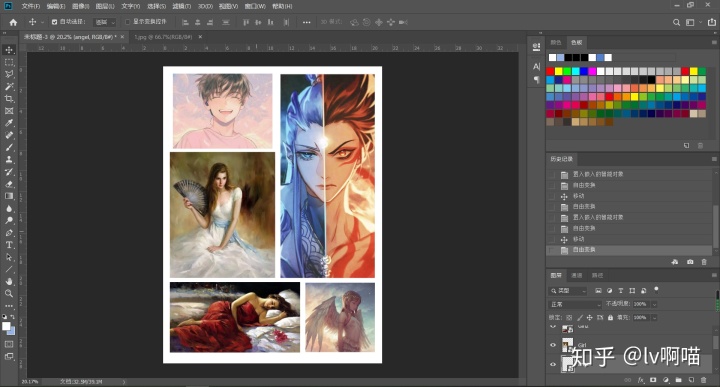Select the Gradient tool
The height and width of the screenshot is (387, 720).
click(9, 196)
